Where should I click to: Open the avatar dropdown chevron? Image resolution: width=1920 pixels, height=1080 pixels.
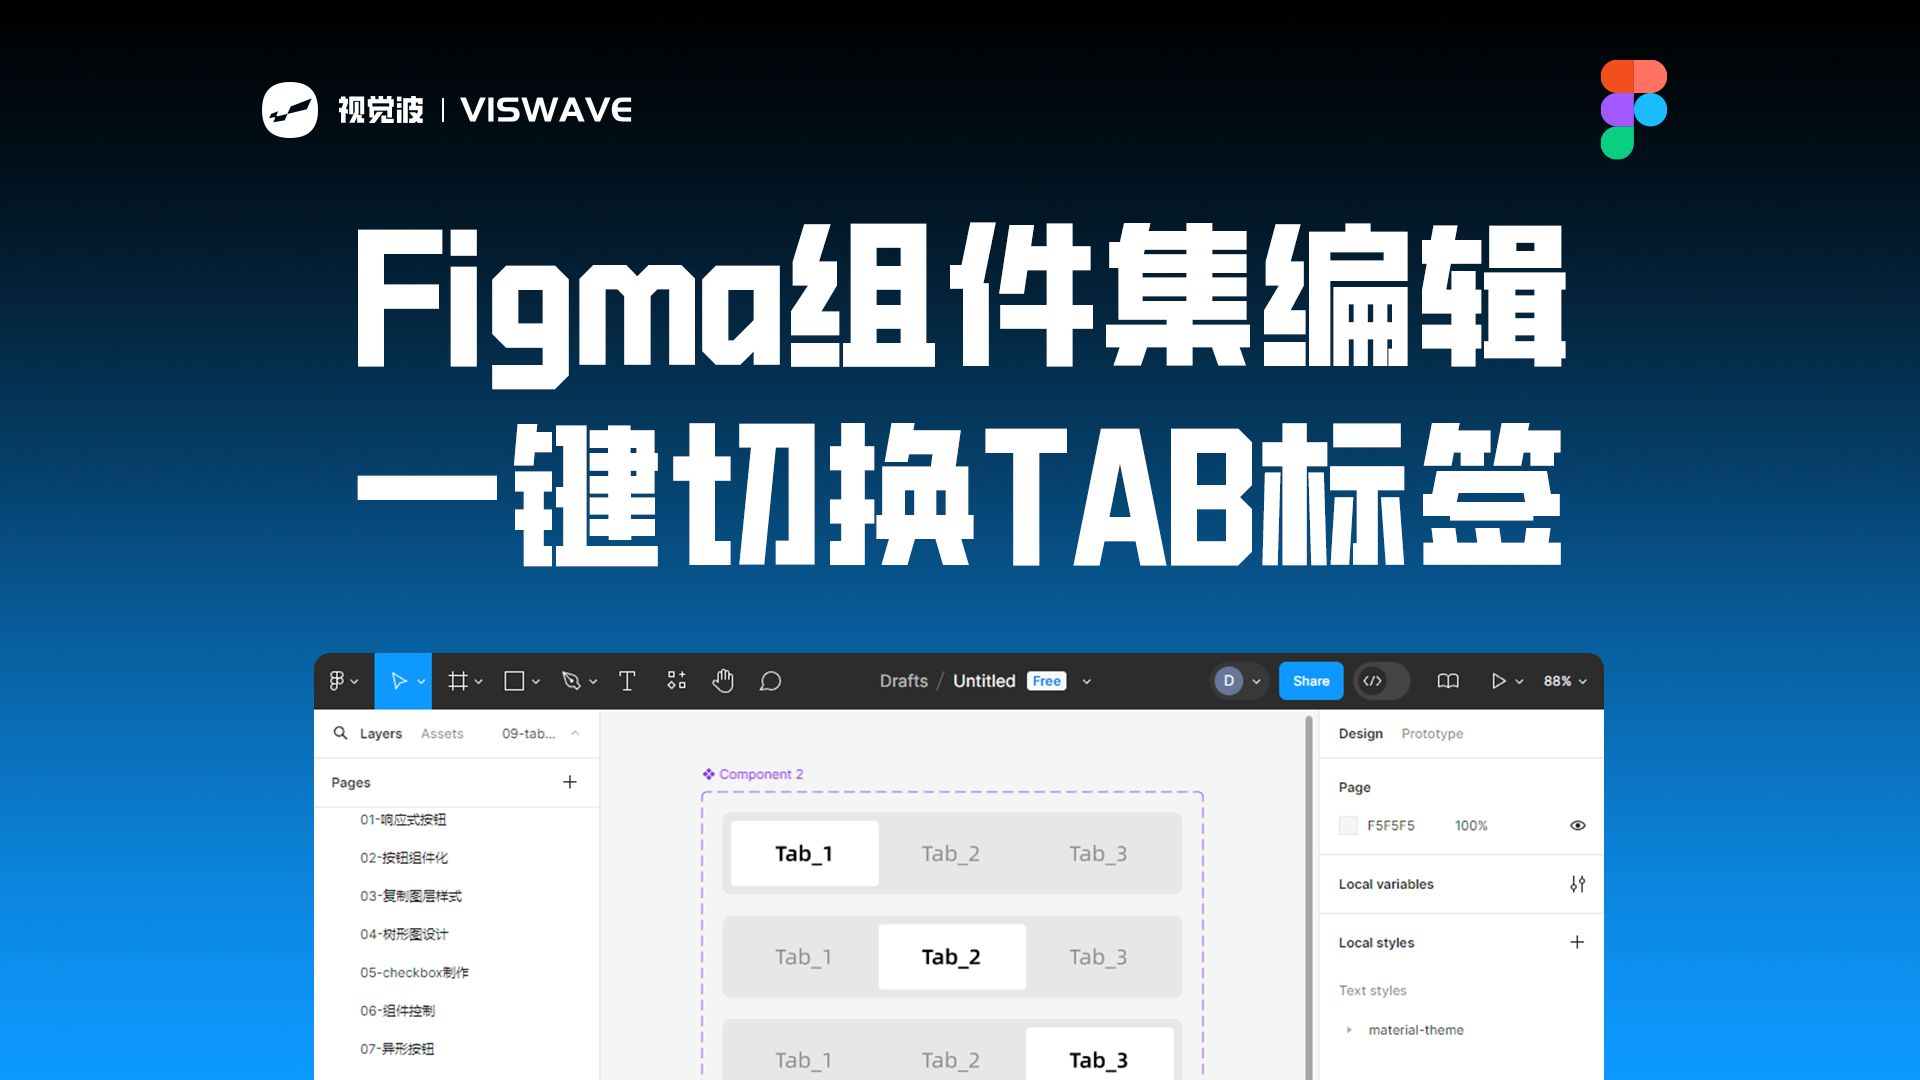coord(1256,682)
